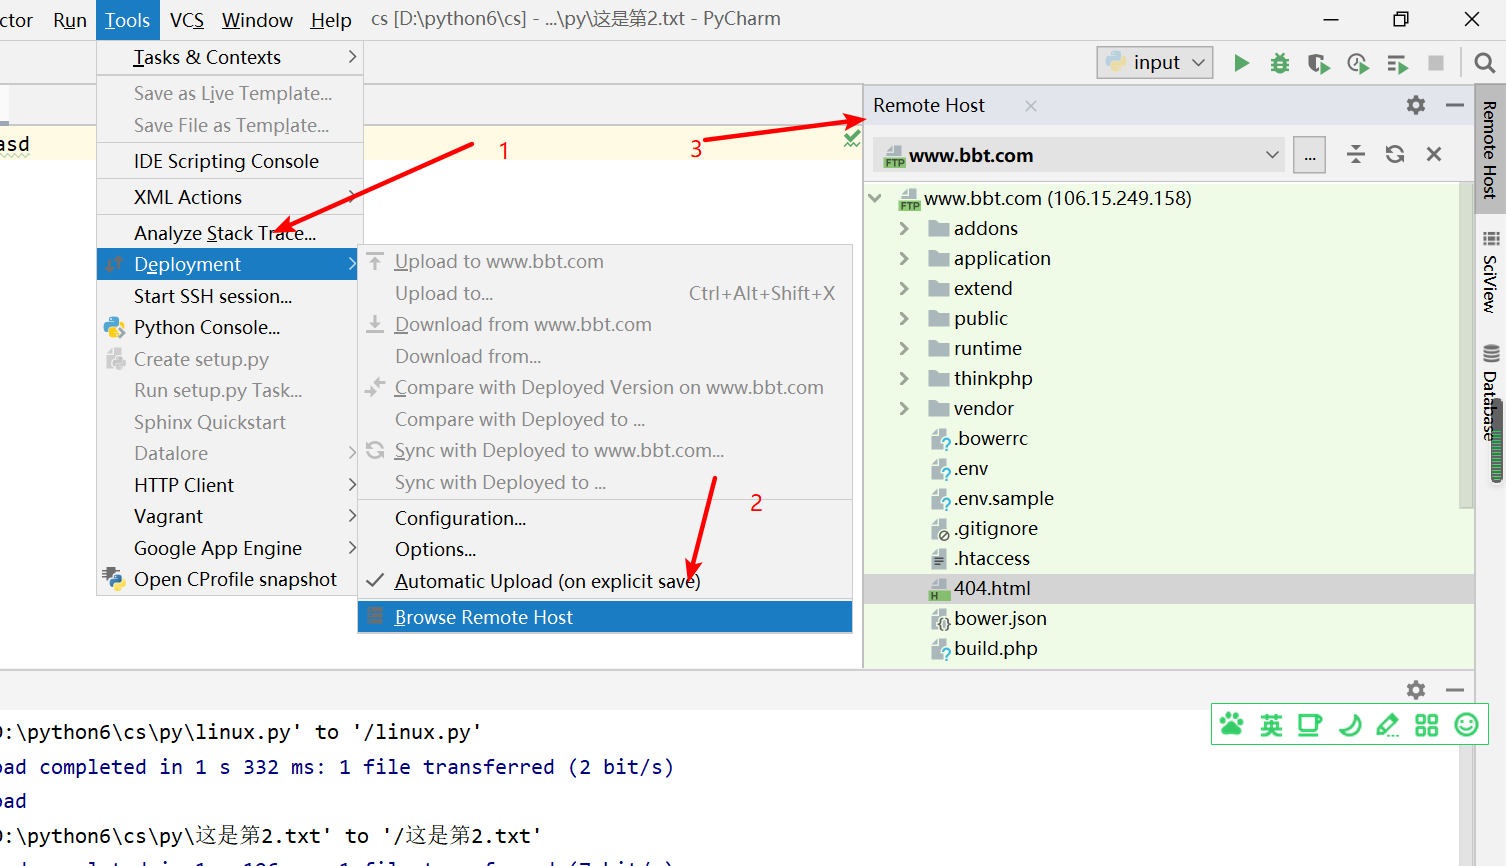Select 404.html in remote tree
The image size is (1506, 866).
(1168, 588)
